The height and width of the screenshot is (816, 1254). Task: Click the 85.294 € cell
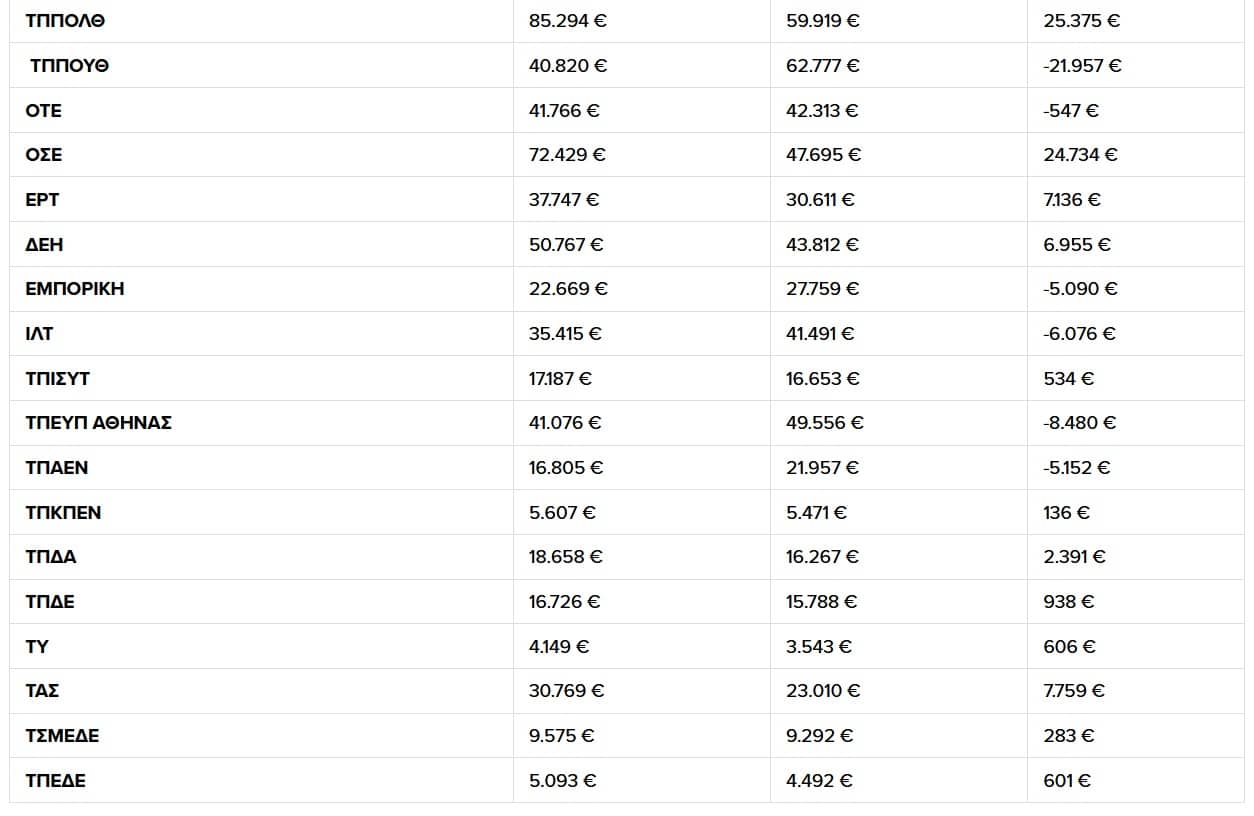[x=568, y=21]
